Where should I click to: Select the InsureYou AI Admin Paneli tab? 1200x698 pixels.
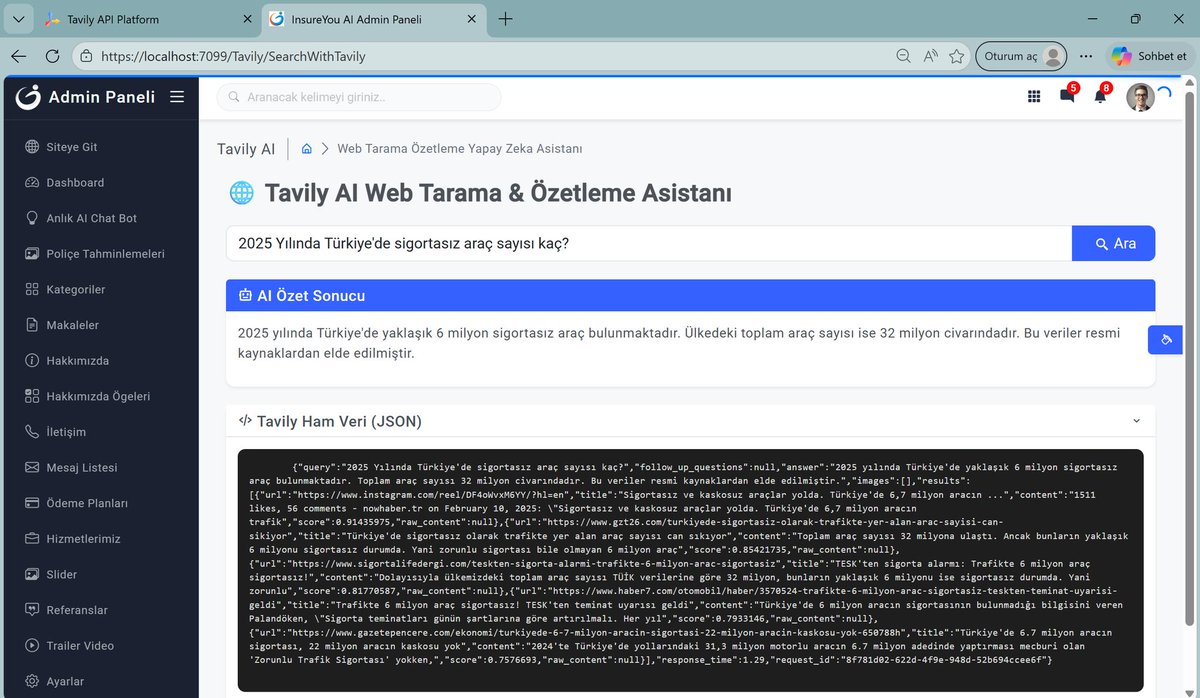(378, 19)
